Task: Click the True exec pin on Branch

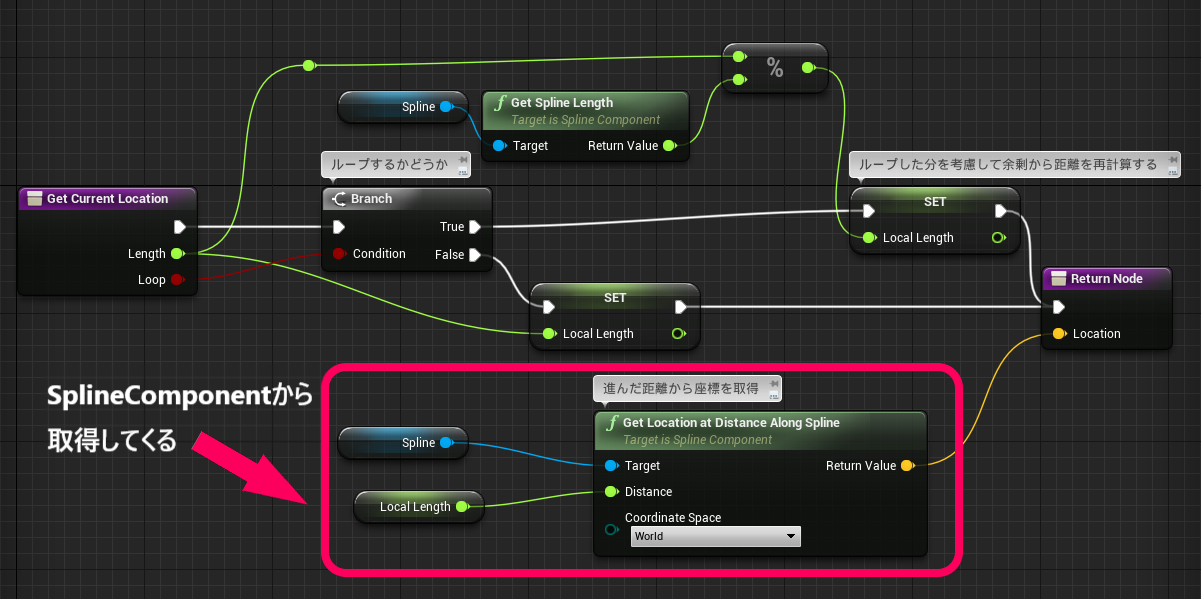Action: (x=475, y=227)
